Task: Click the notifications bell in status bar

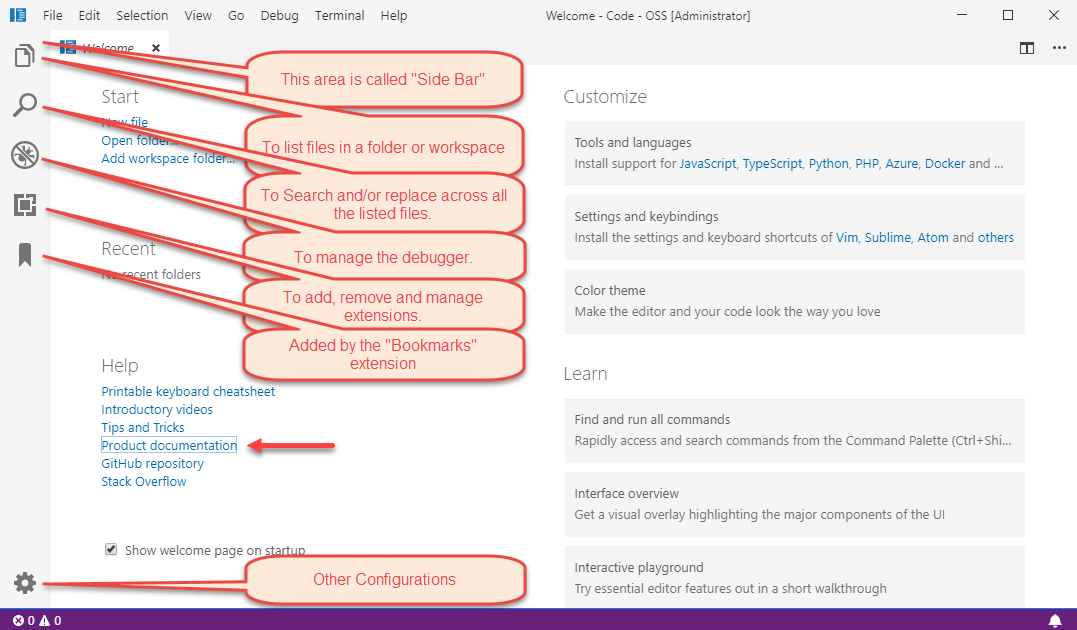Action: click(1054, 621)
